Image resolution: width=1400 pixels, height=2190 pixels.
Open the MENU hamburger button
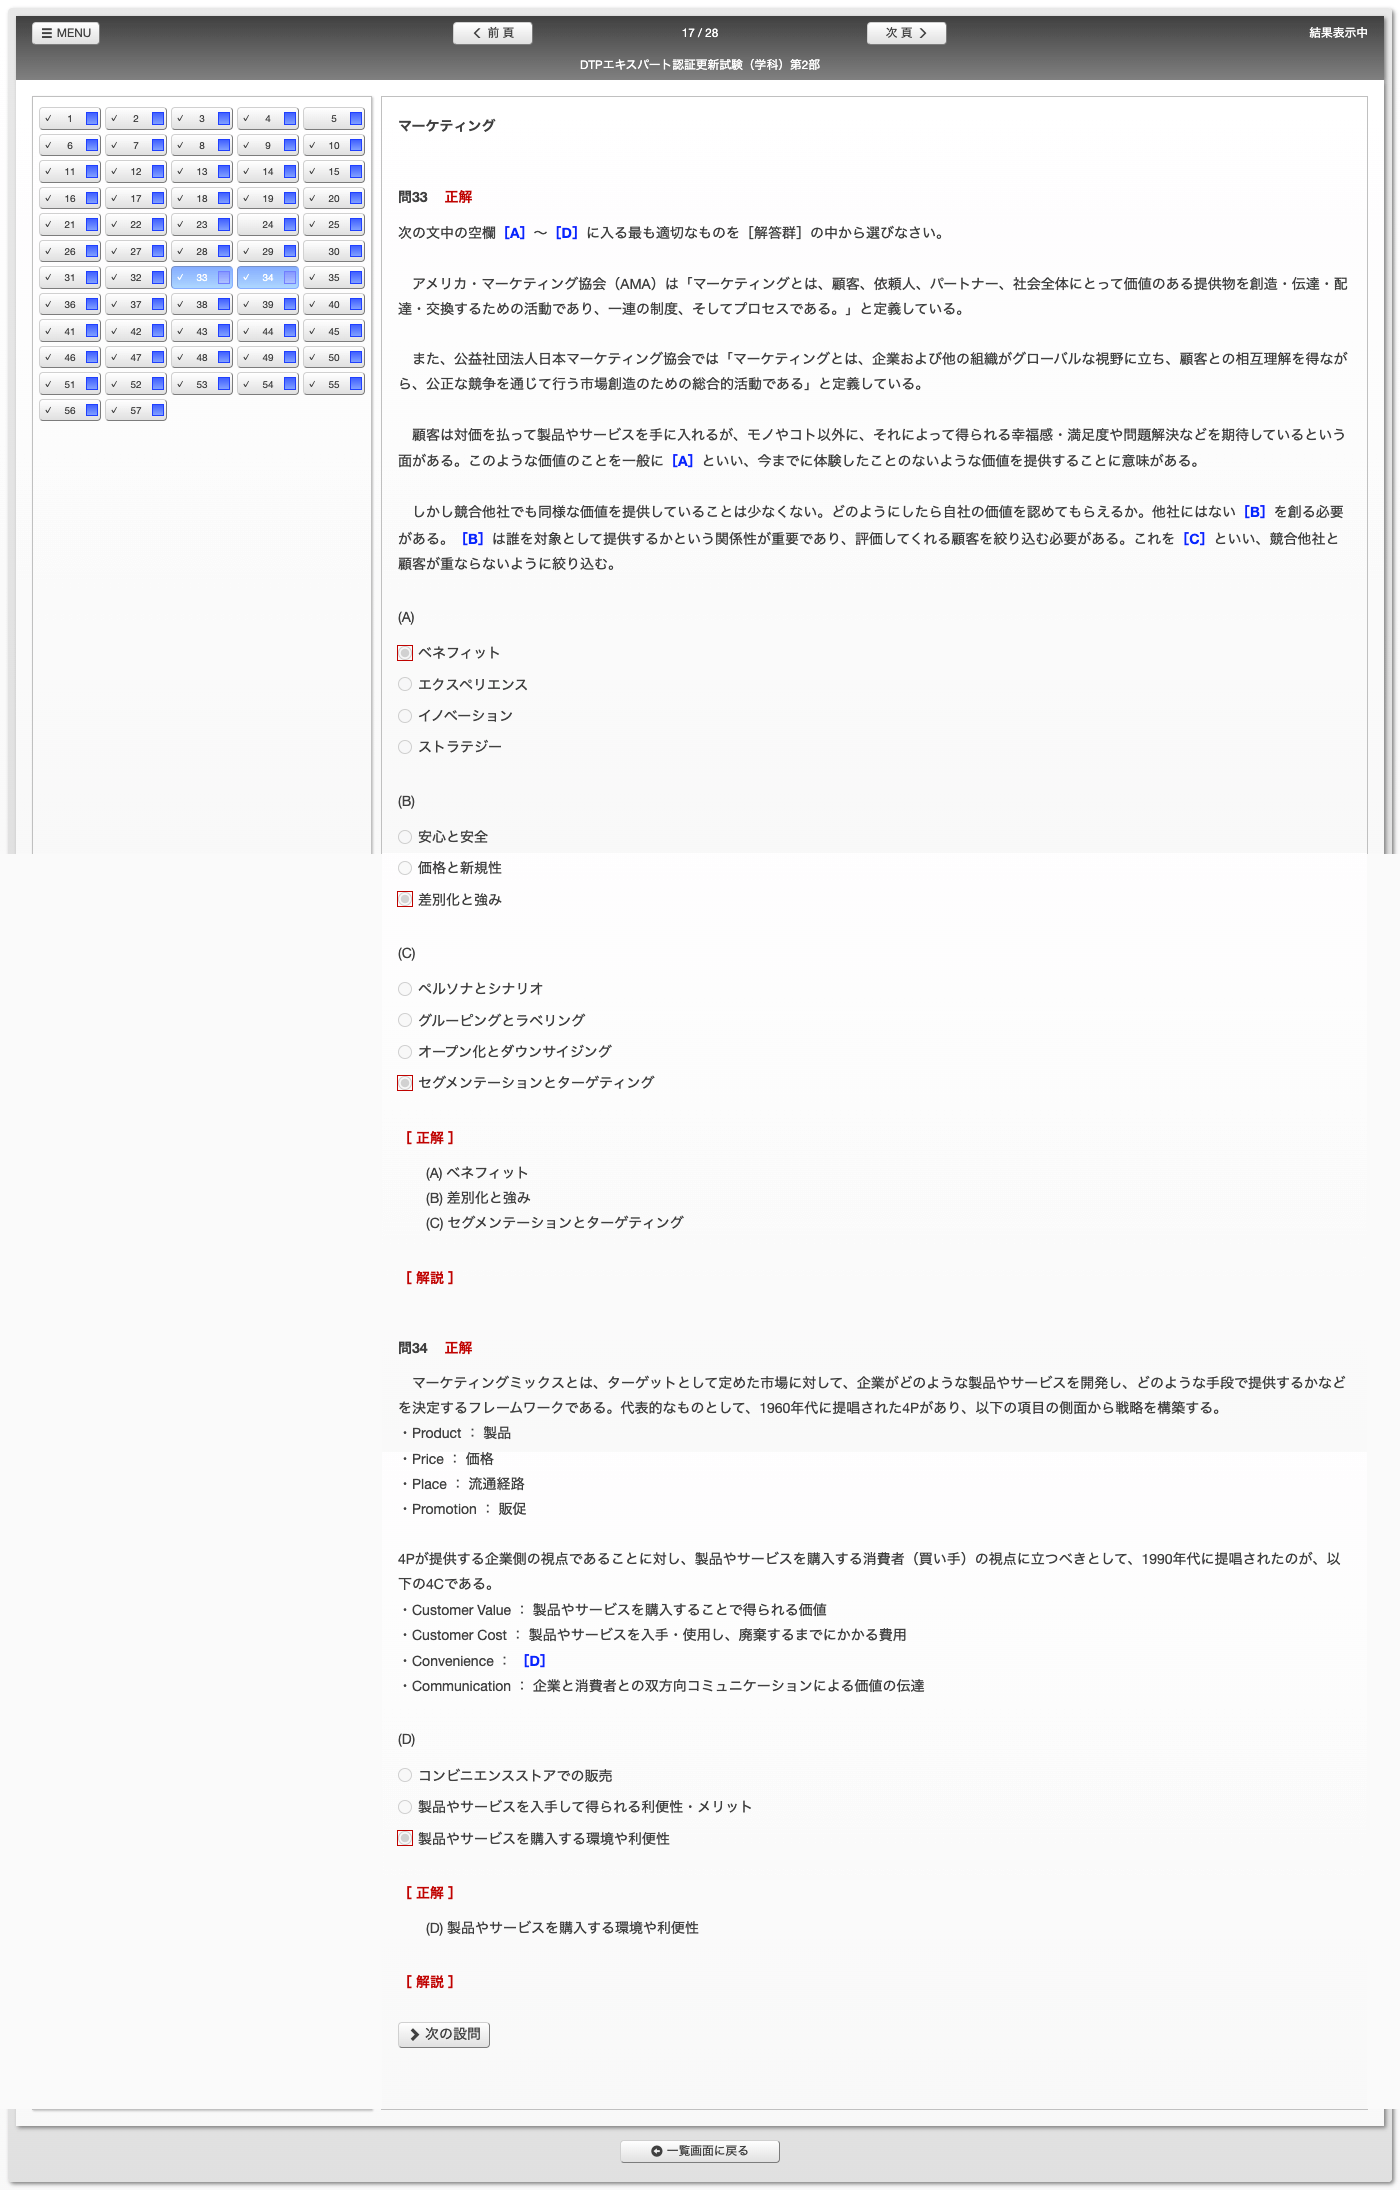(66, 33)
